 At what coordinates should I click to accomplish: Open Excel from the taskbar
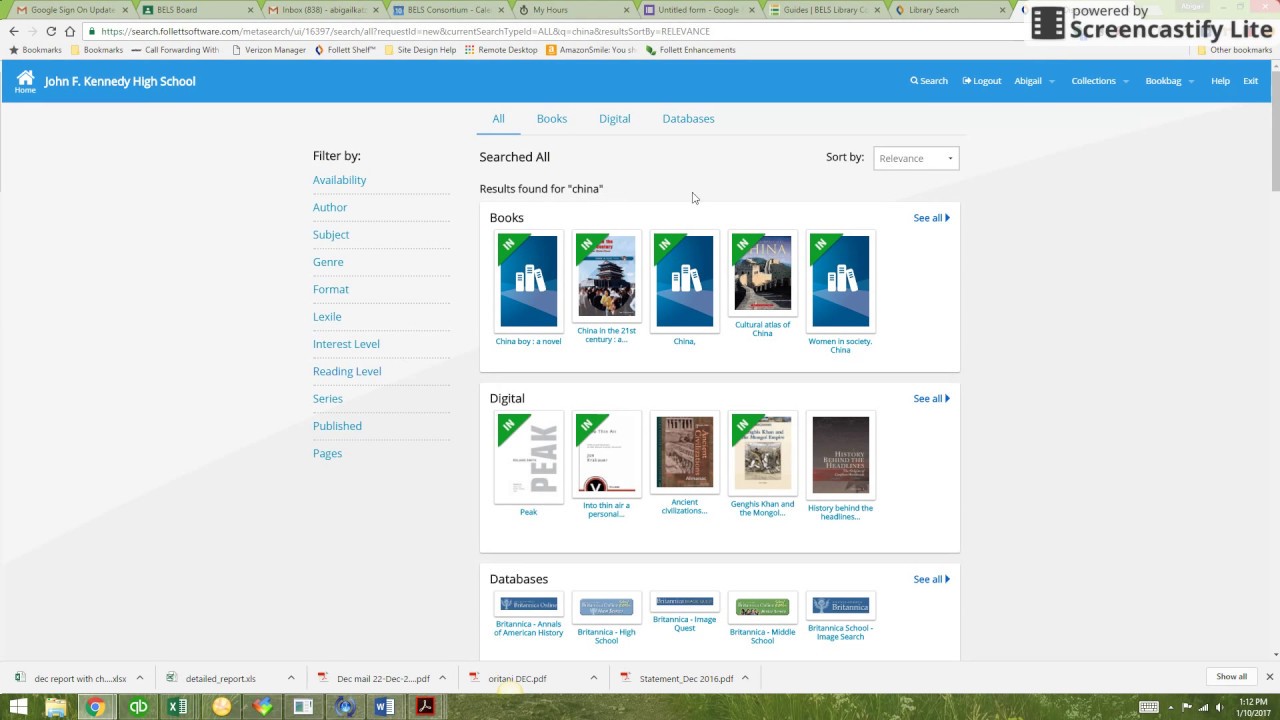coord(178,707)
